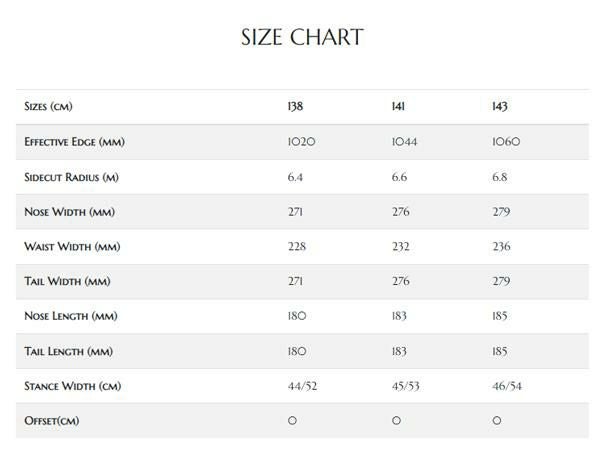Select the 1020 effective edge value
Image resolution: width=600 pixels, height=450 pixels.
301,142
